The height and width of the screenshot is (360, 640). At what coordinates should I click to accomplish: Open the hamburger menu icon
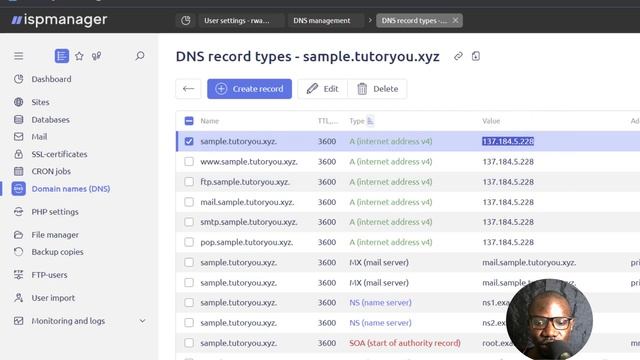point(18,56)
